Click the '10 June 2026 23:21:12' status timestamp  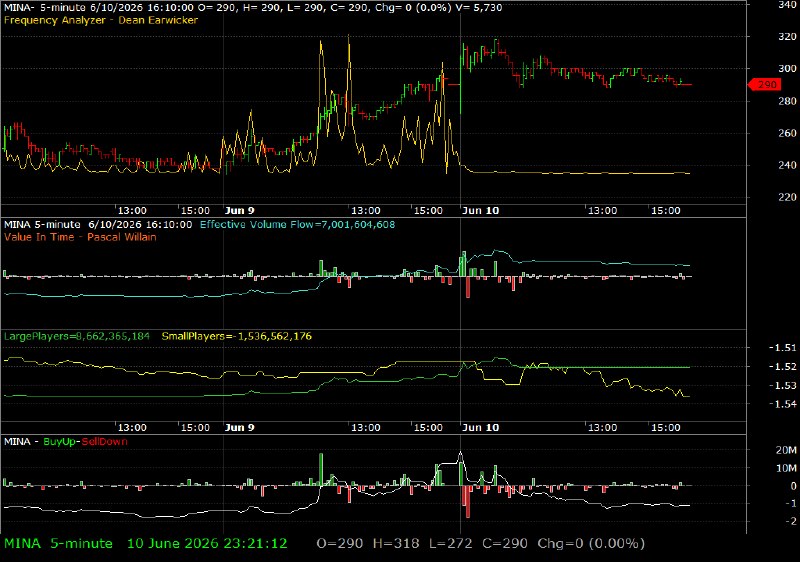click(207, 544)
